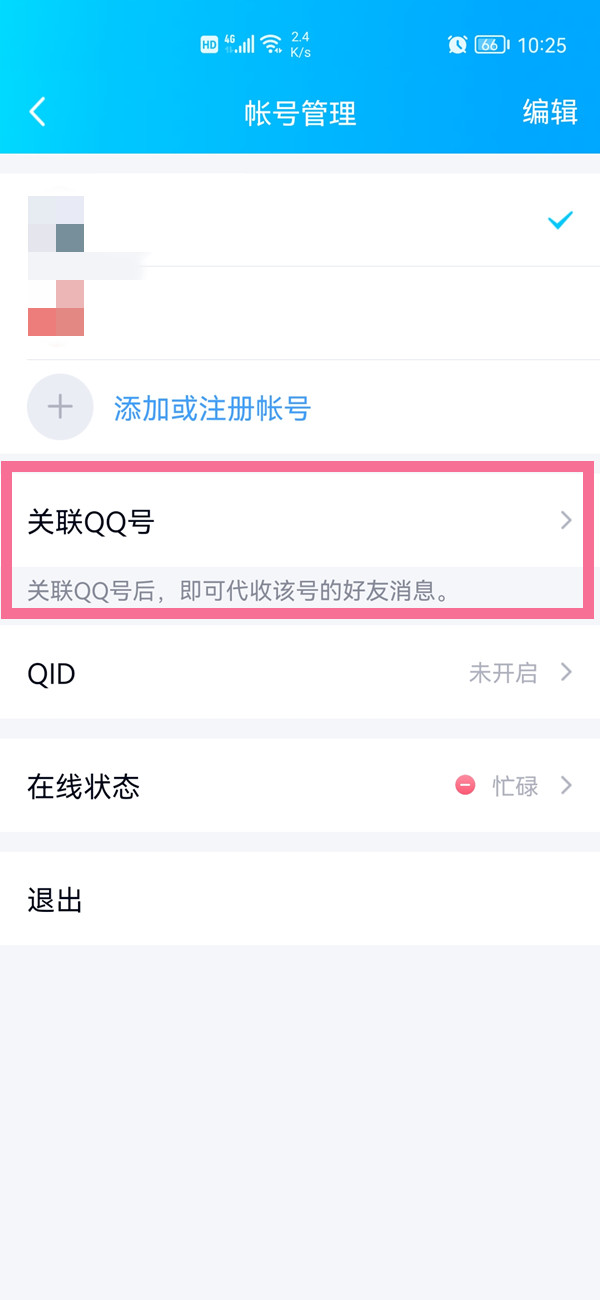
Task: Tap the blue checkmark on current account
Action: tap(560, 220)
